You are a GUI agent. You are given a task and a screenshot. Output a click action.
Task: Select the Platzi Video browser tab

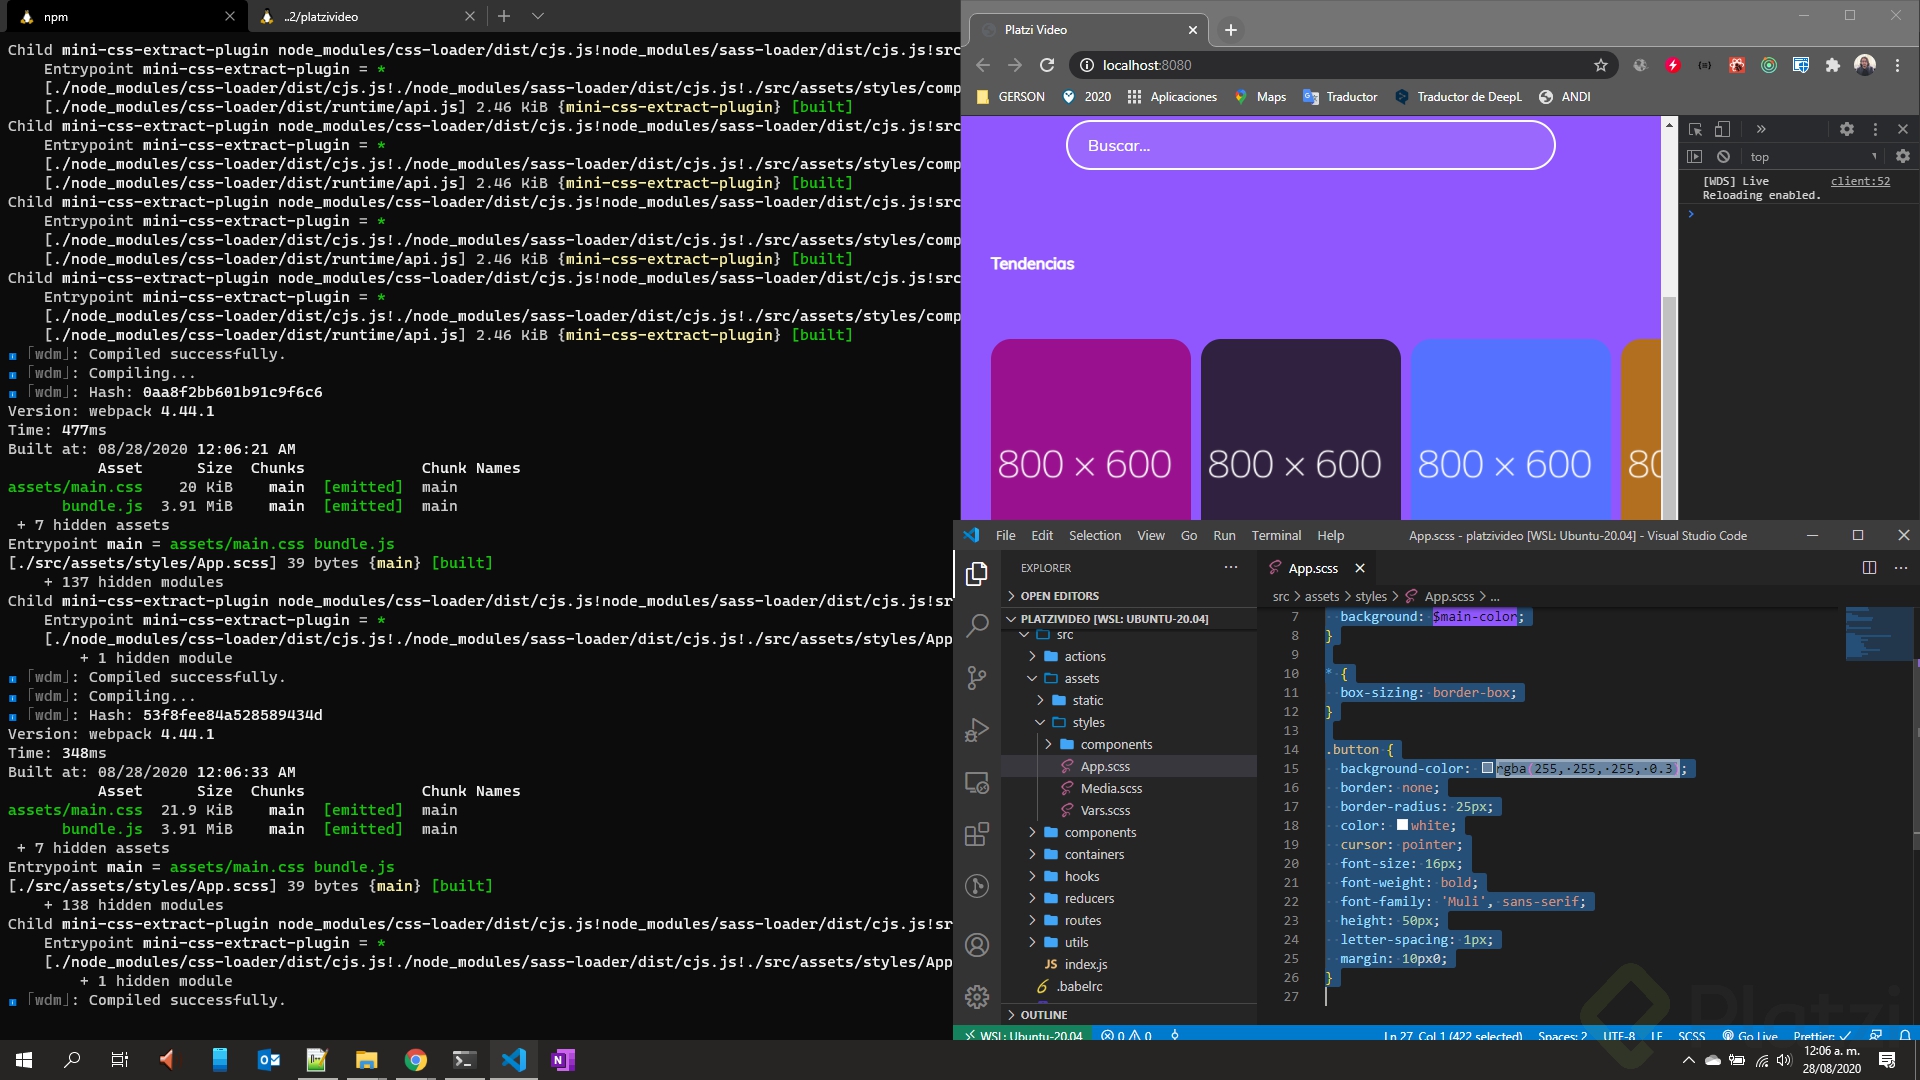(1090, 30)
